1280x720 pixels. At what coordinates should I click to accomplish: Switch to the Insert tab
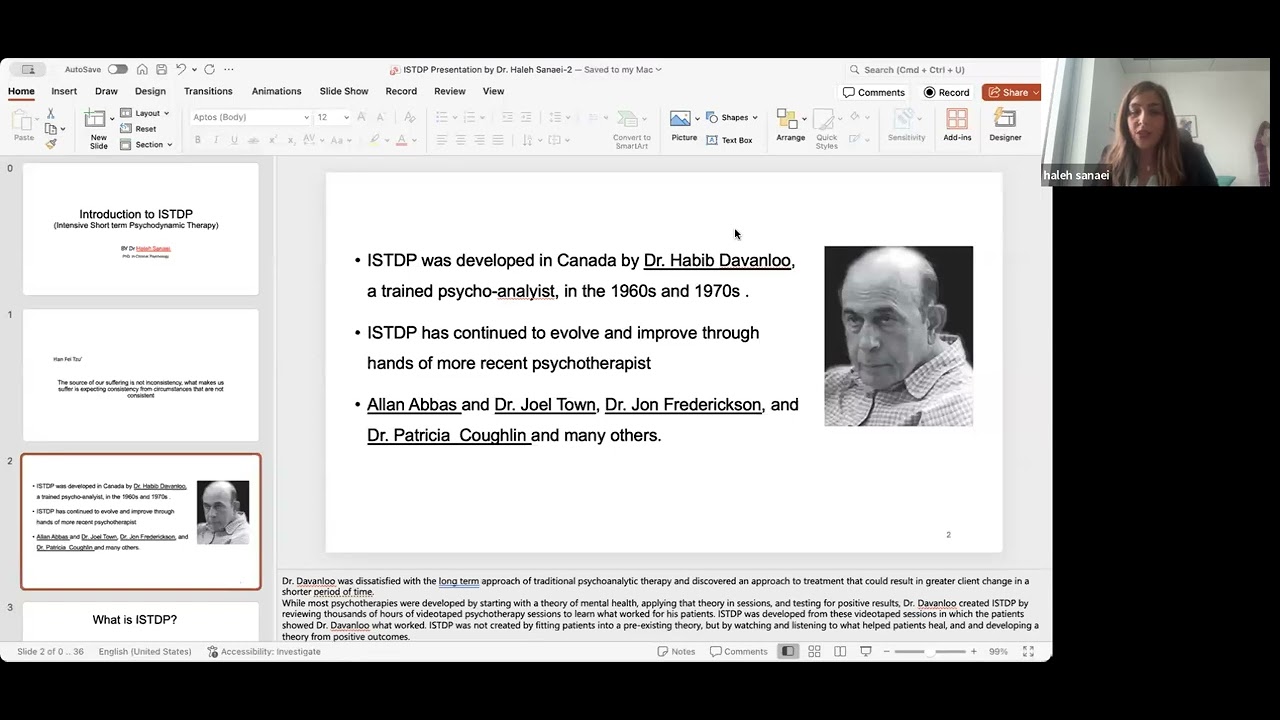[x=64, y=91]
